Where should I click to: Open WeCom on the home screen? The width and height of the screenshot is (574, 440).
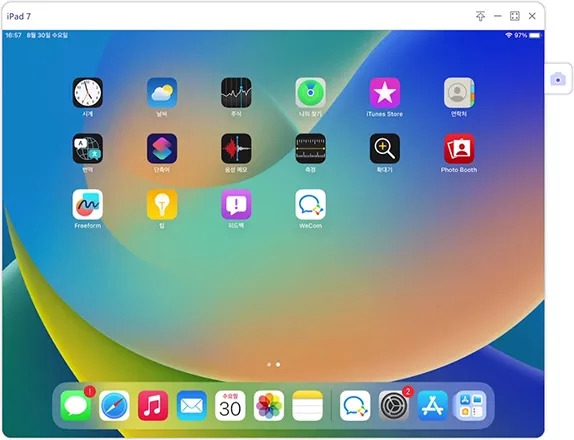click(x=310, y=205)
